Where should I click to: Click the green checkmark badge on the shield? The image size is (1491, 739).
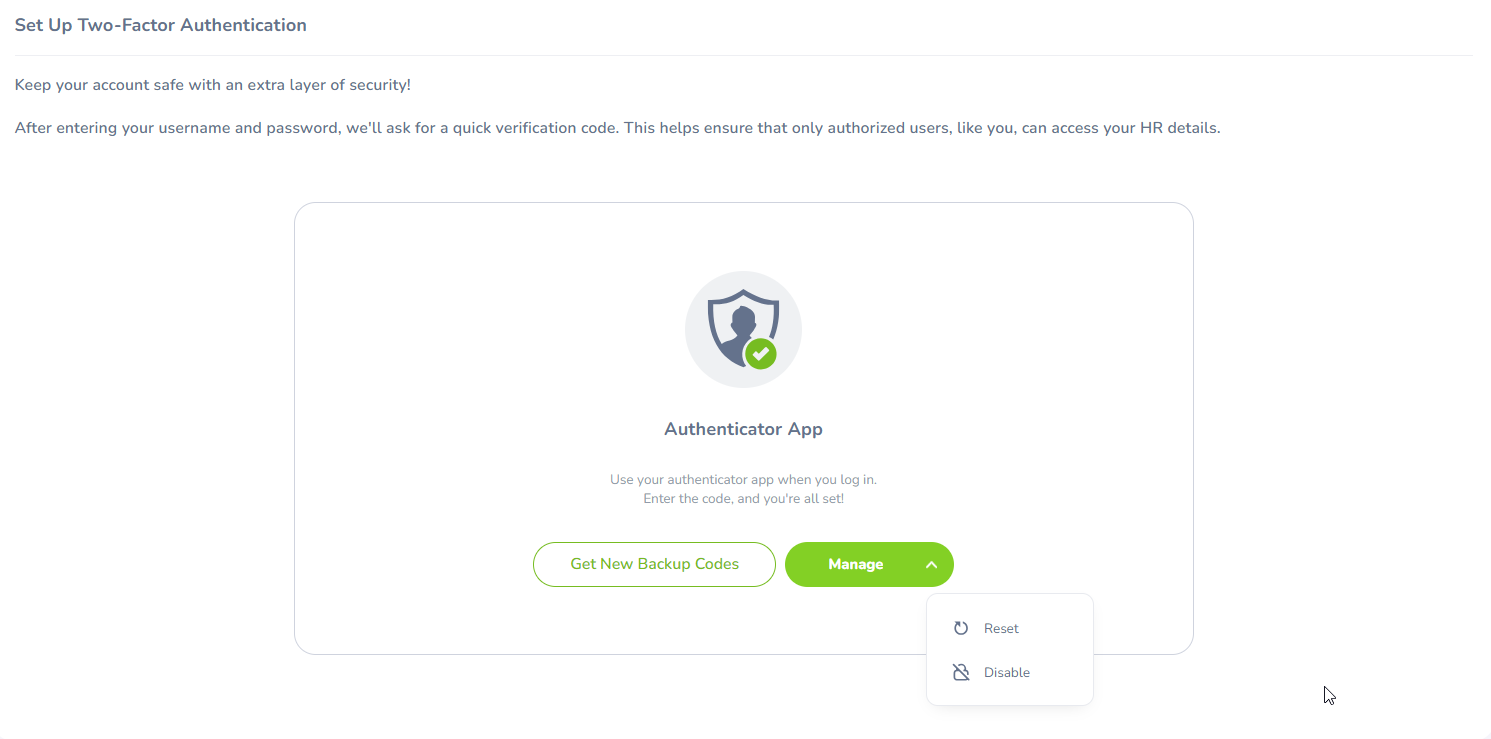pos(759,354)
